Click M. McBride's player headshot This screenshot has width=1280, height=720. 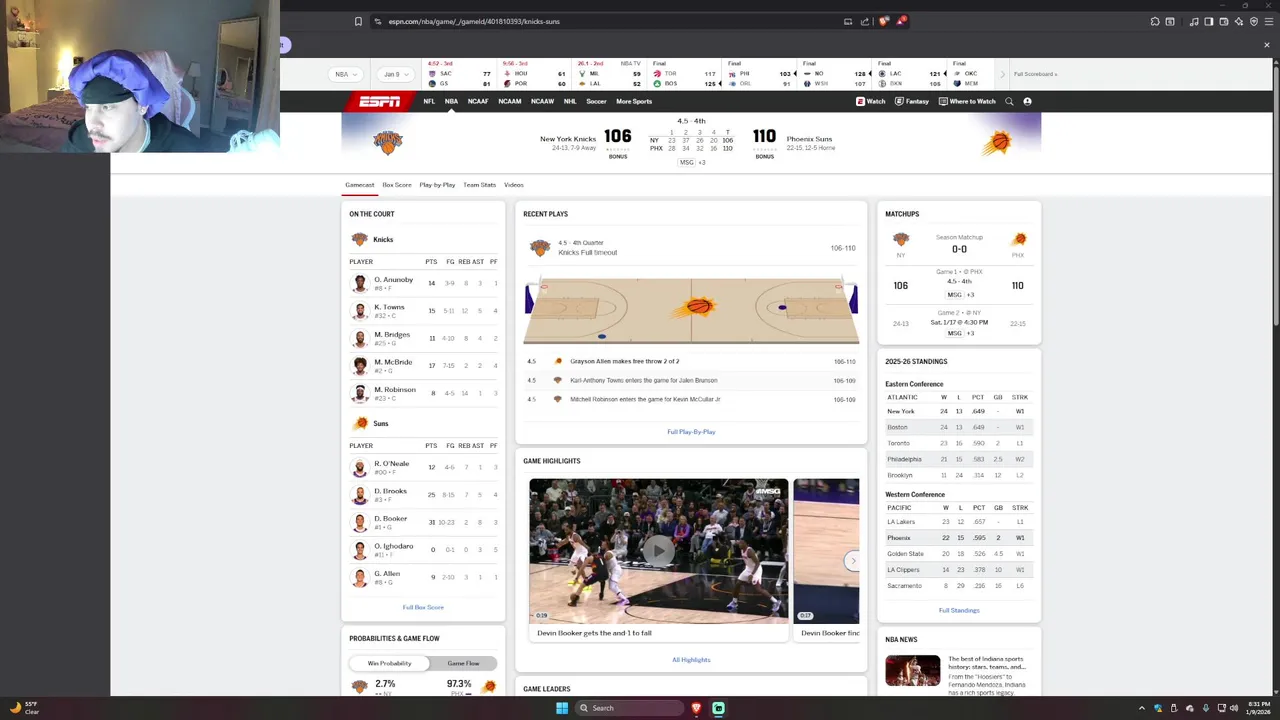click(x=360, y=366)
